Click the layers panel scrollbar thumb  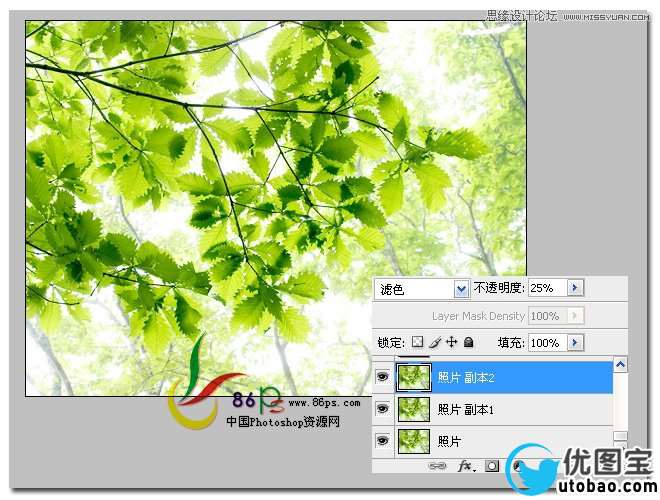pyautogui.click(x=620, y=436)
